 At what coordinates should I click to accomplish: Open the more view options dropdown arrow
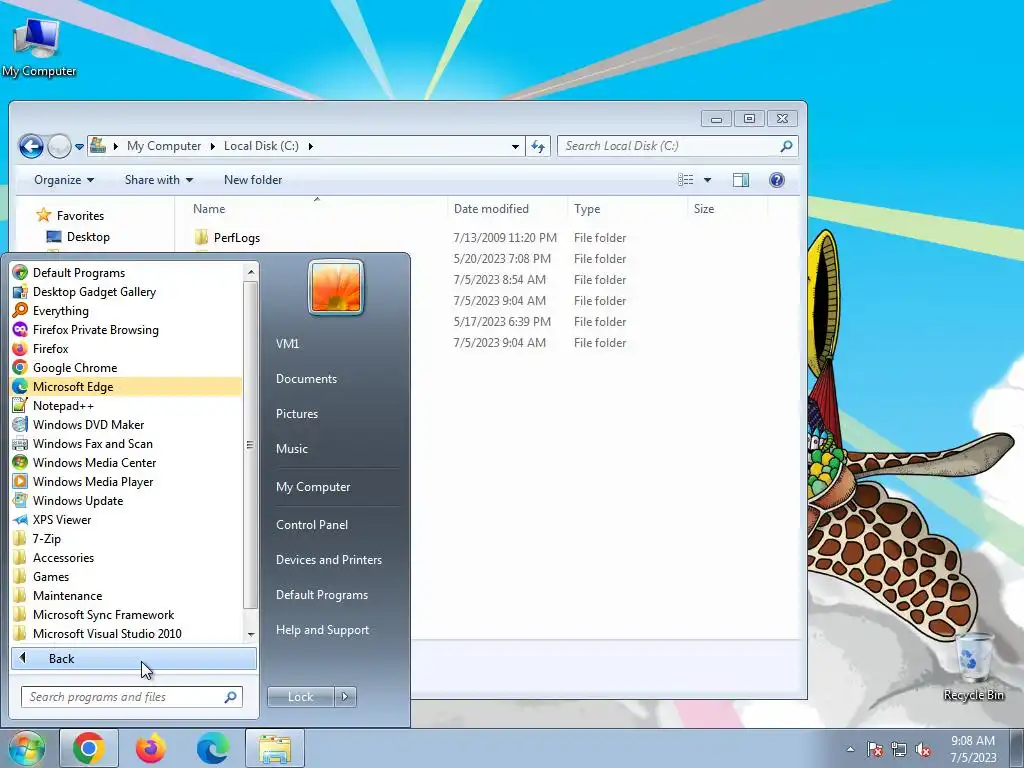pos(707,180)
